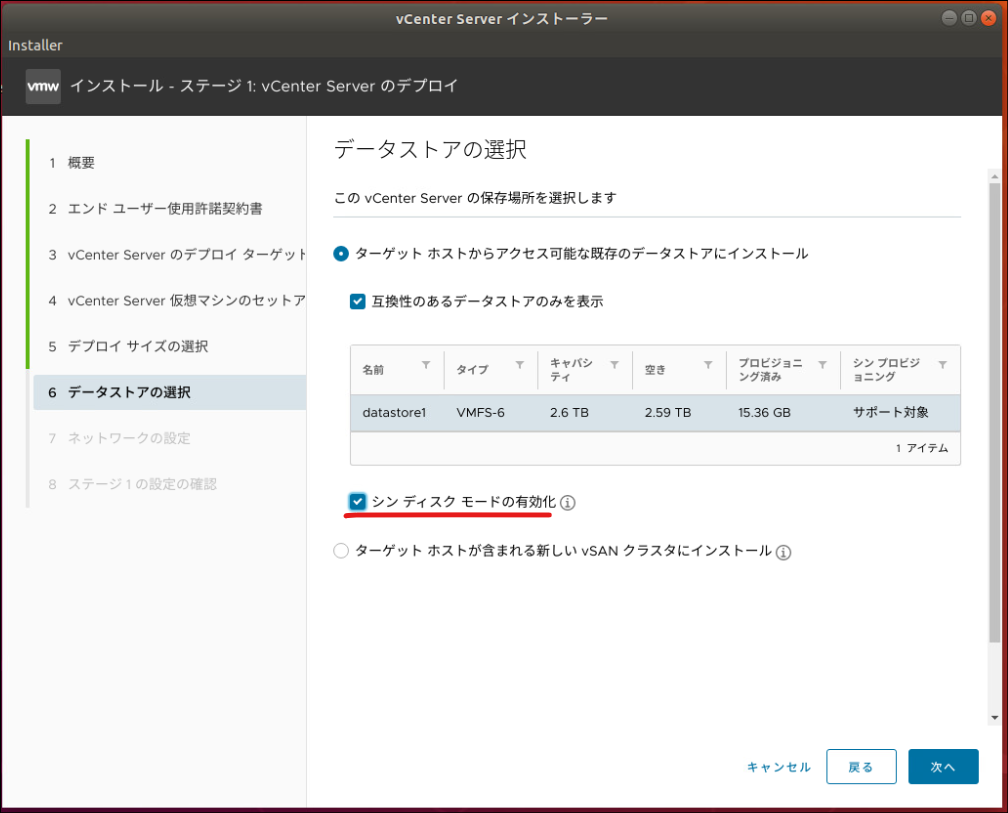Open the Installer menu

tap(35, 46)
